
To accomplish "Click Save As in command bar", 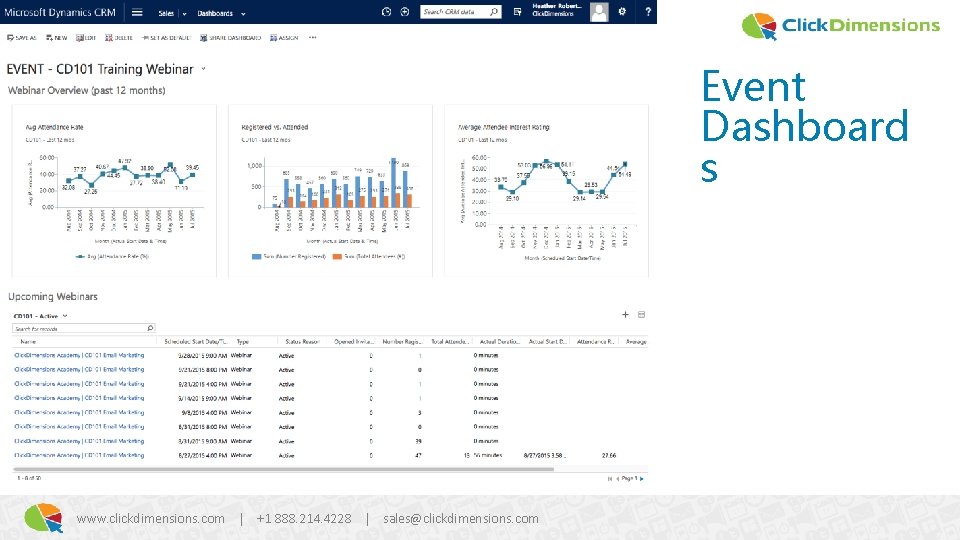I will coord(21,38).
